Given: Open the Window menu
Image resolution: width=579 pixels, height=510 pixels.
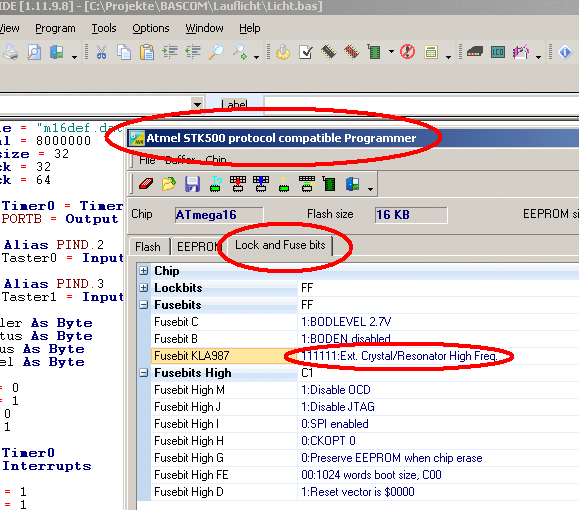Looking at the screenshot, I should [204, 28].
